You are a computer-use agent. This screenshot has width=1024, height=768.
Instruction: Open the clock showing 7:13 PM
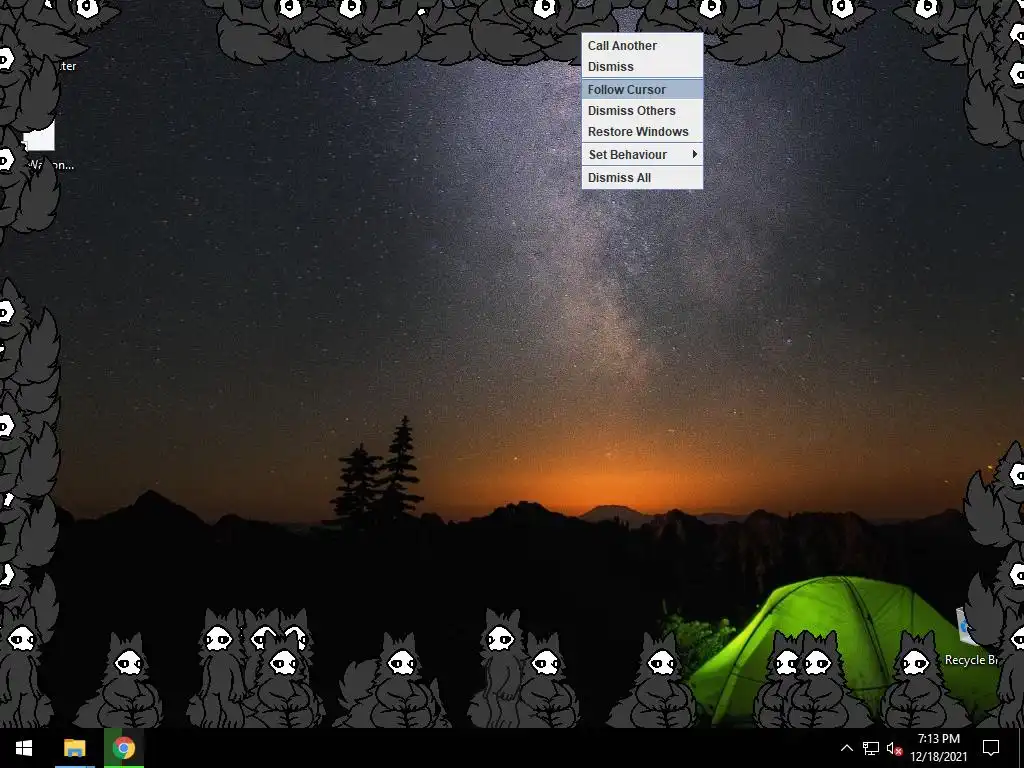(x=938, y=748)
